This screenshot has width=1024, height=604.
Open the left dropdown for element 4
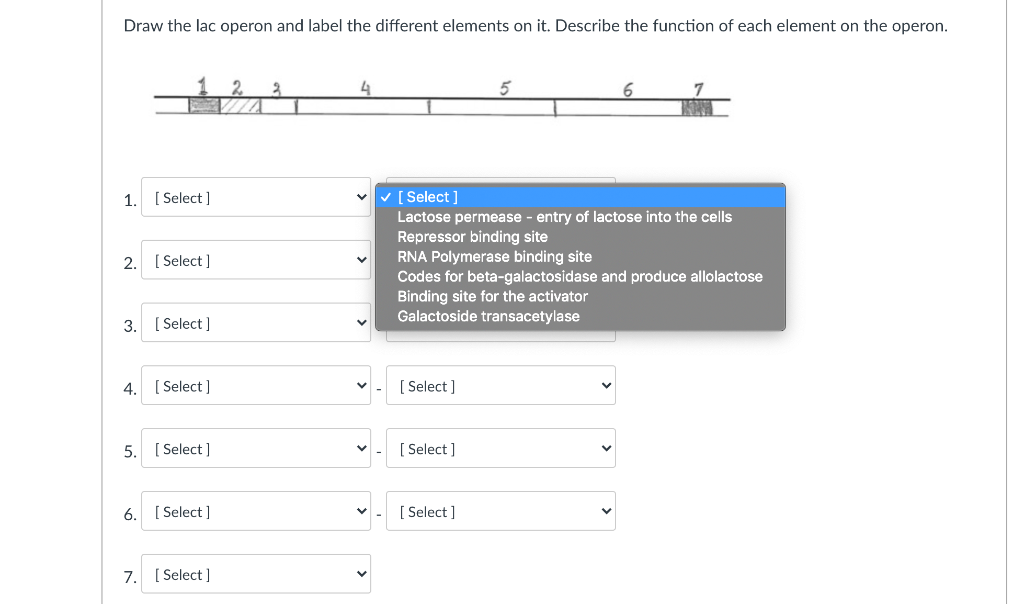tap(256, 385)
